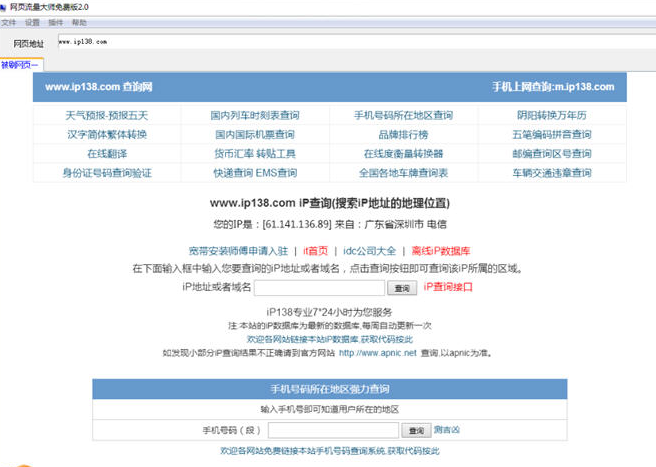Open the 文件 menu

click(x=8, y=22)
